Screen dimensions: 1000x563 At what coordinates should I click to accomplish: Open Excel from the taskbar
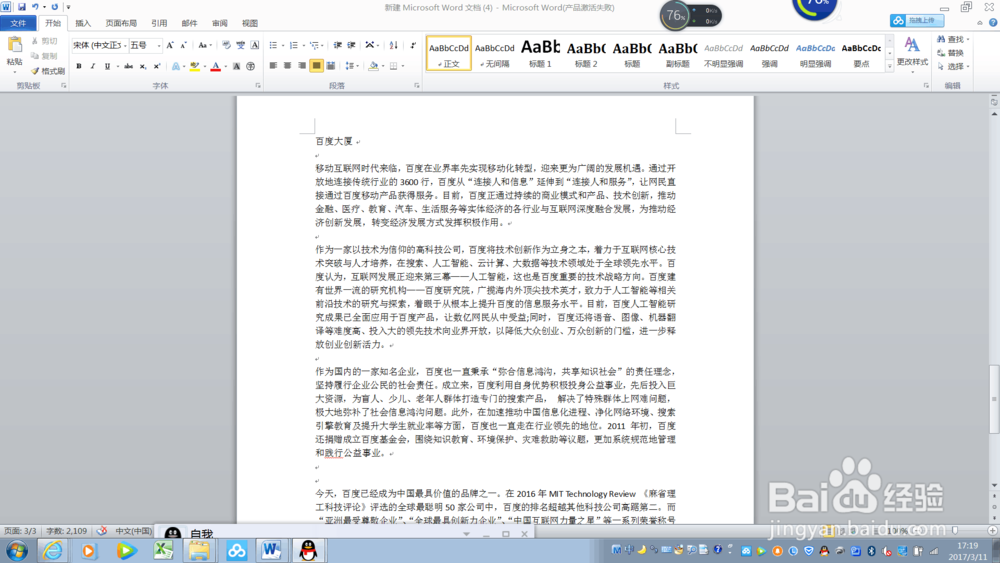(x=163, y=550)
